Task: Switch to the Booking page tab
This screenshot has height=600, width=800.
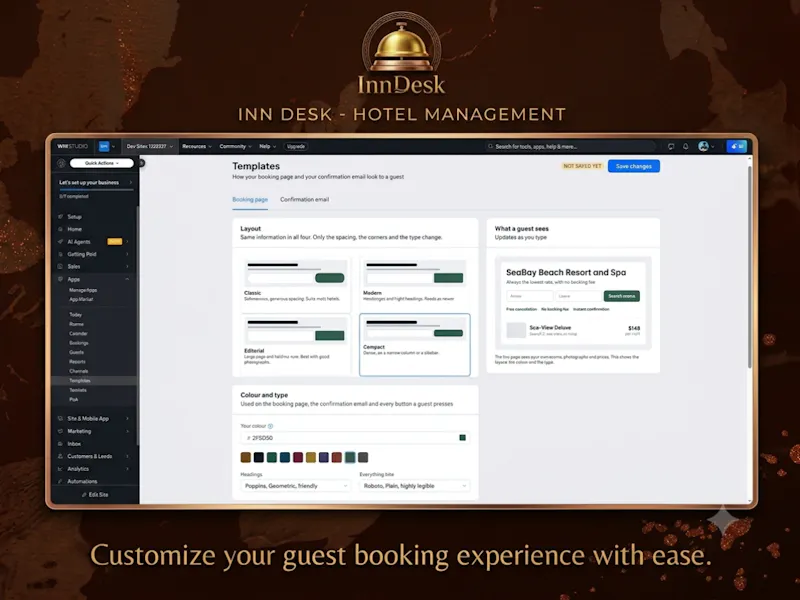Action: click(250, 199)
